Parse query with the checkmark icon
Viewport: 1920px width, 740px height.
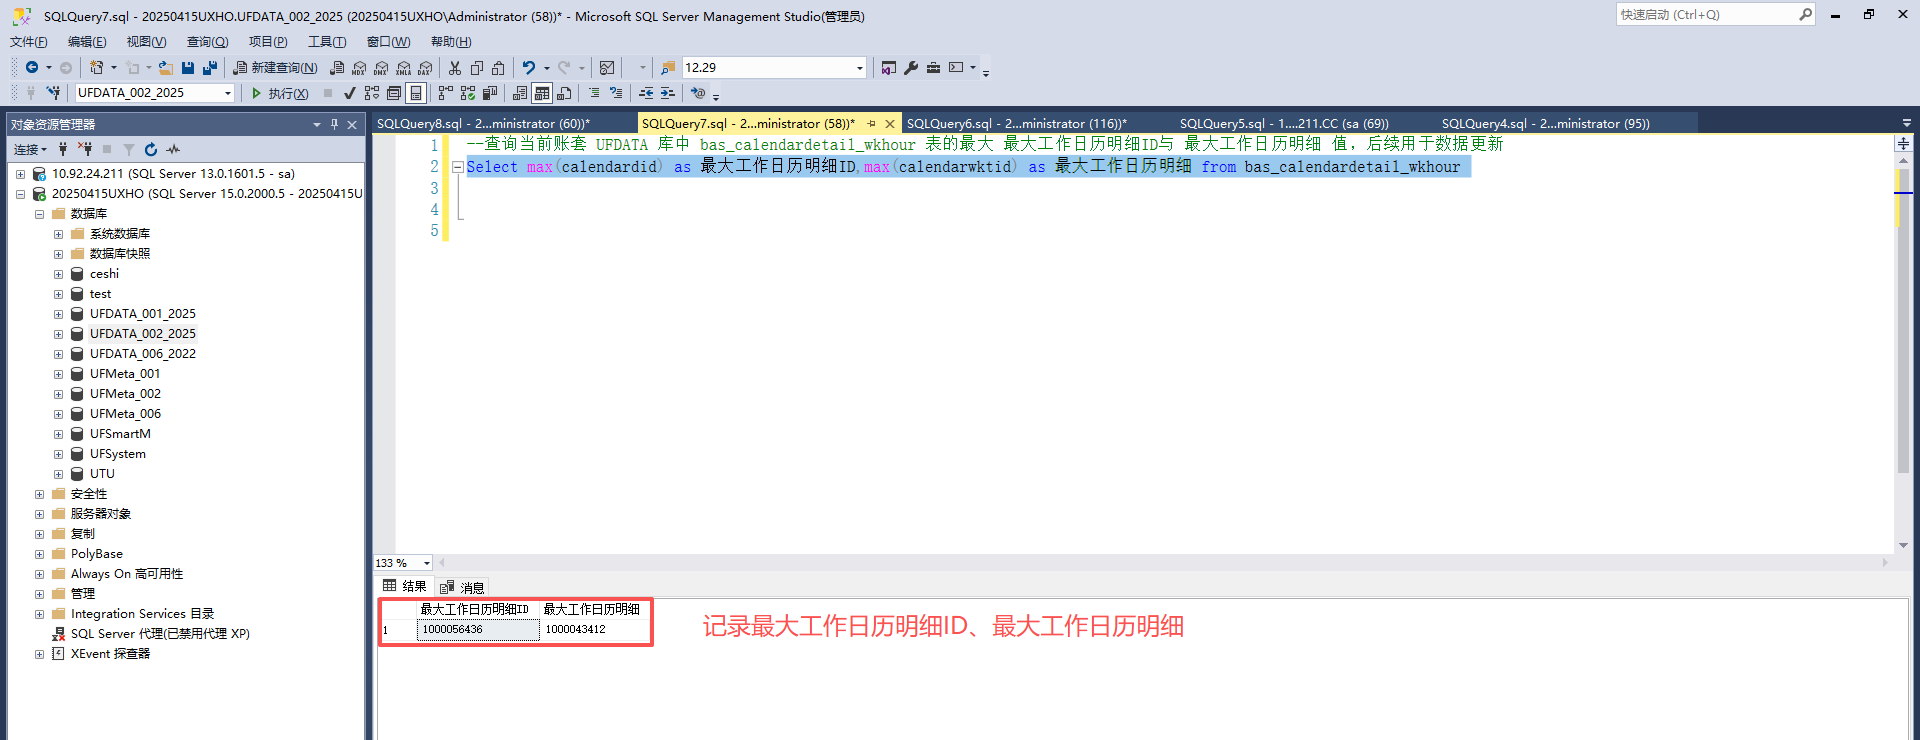coord(349,93)
